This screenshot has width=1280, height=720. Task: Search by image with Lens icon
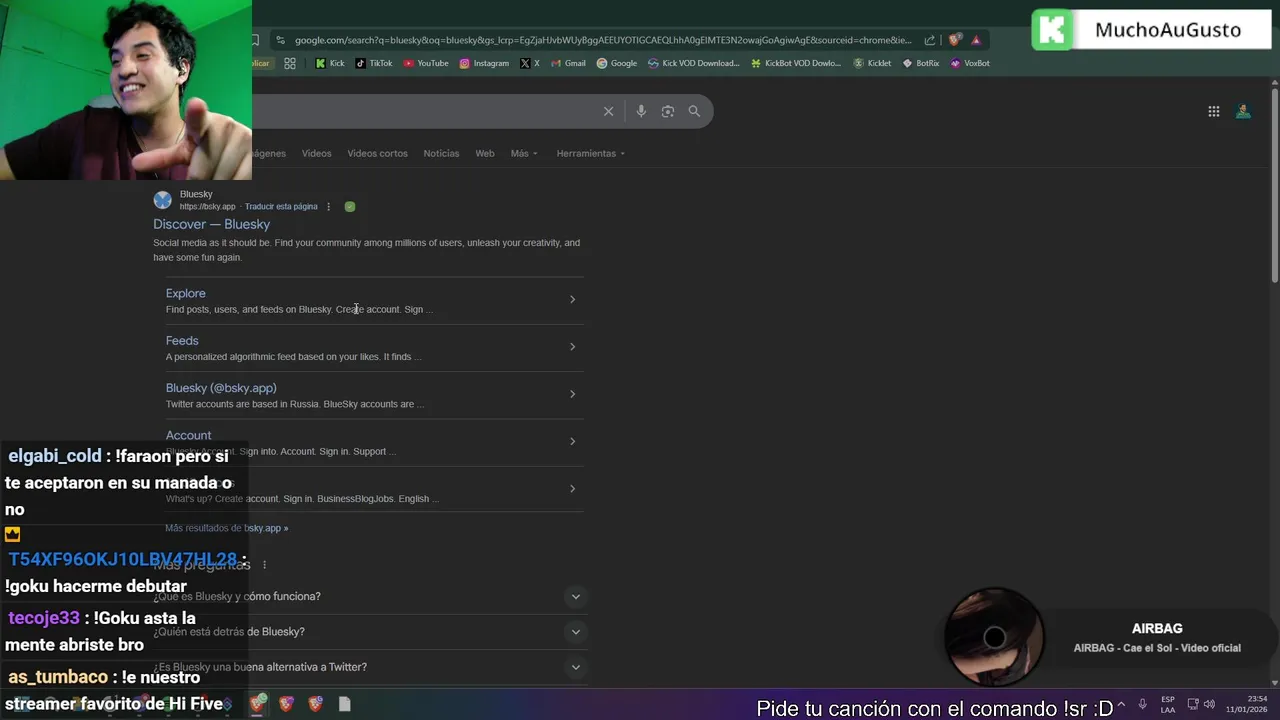pyautogui.click(x=668, y=111)
